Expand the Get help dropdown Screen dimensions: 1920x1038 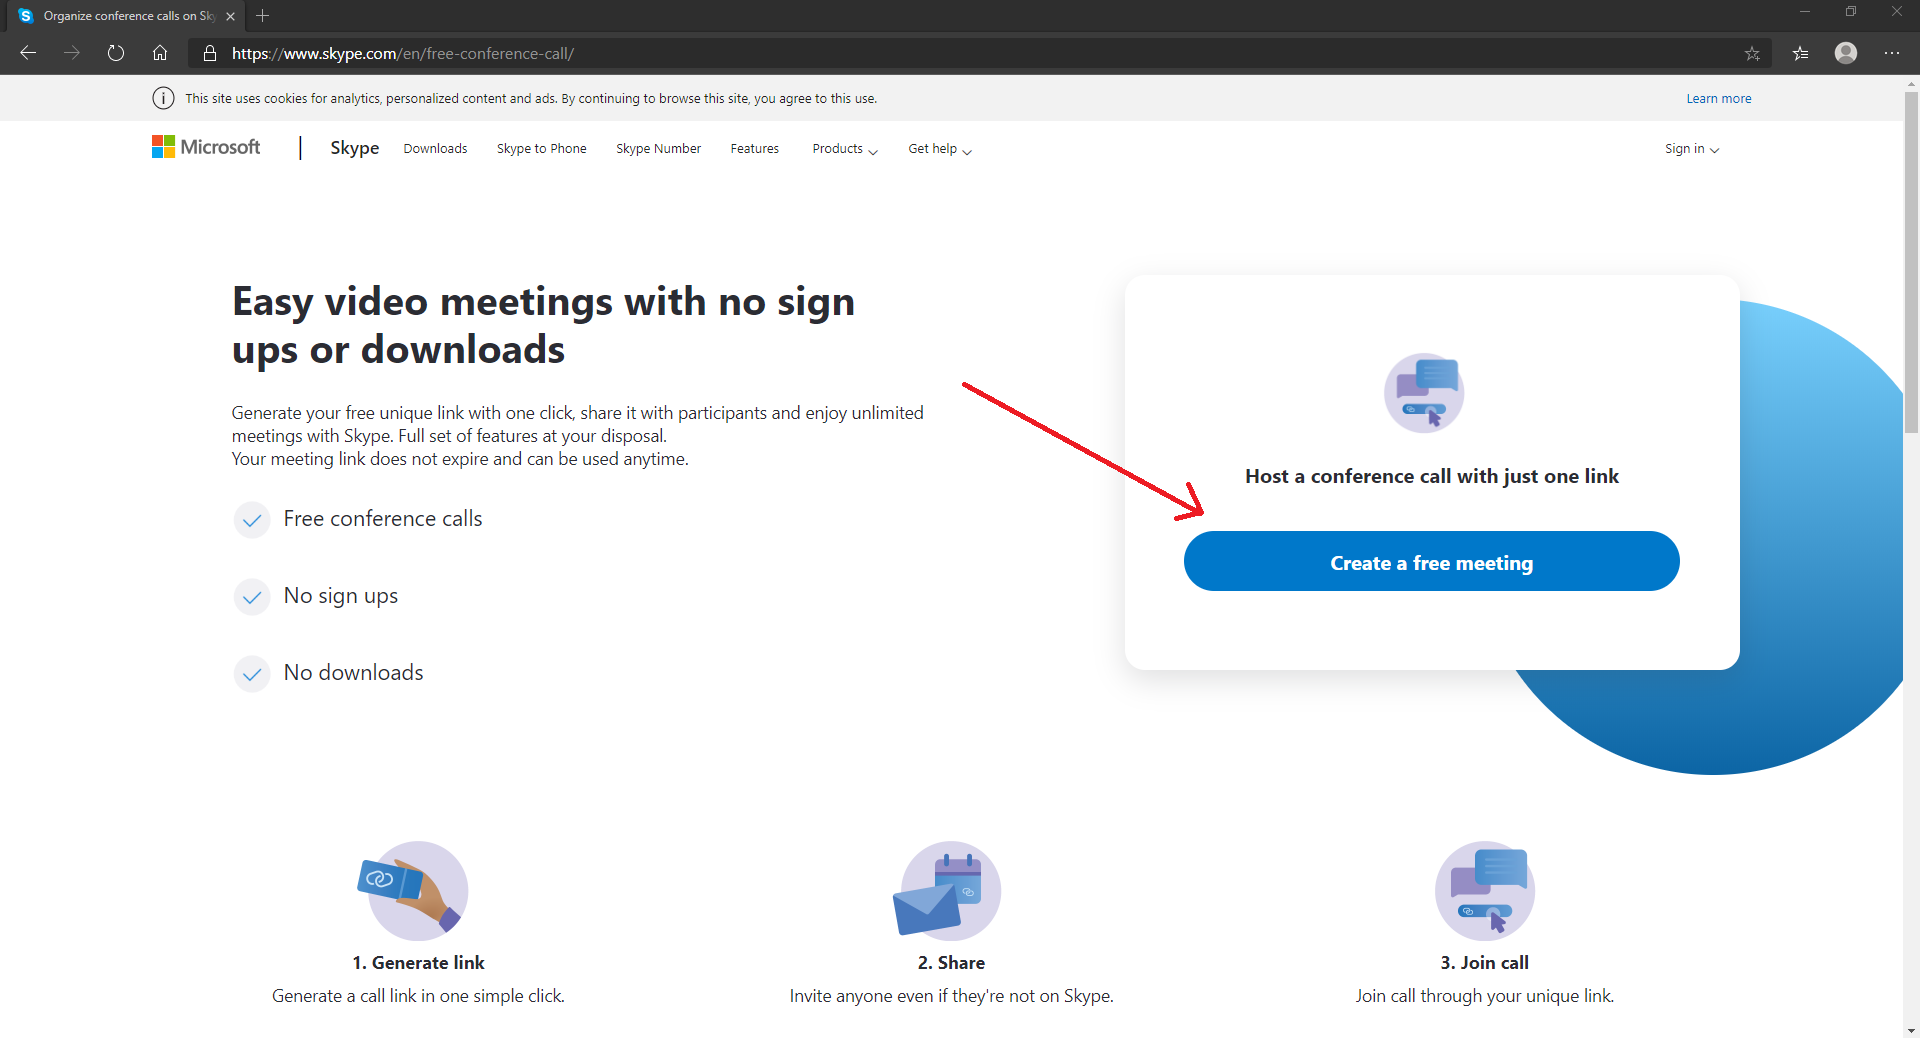939,149
